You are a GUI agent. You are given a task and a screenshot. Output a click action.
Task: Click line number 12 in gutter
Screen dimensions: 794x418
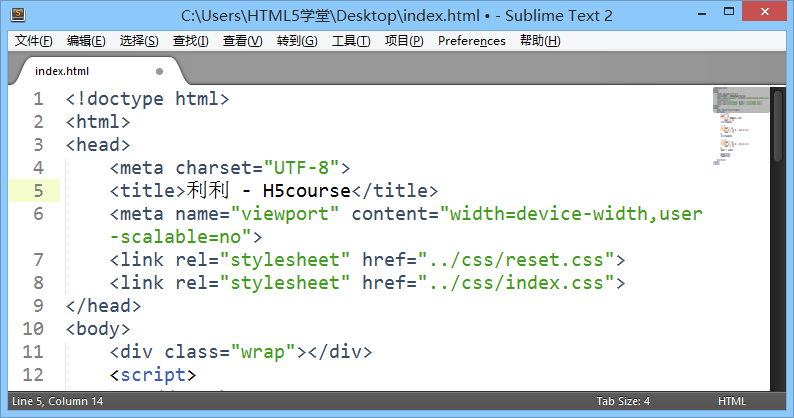point(33,375)
